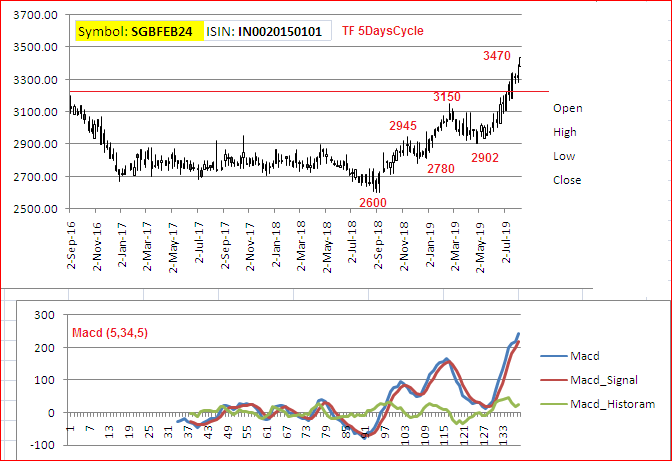Click the 2600 low annotation
This screenshot has height=461, width=672.
[372, 203]
